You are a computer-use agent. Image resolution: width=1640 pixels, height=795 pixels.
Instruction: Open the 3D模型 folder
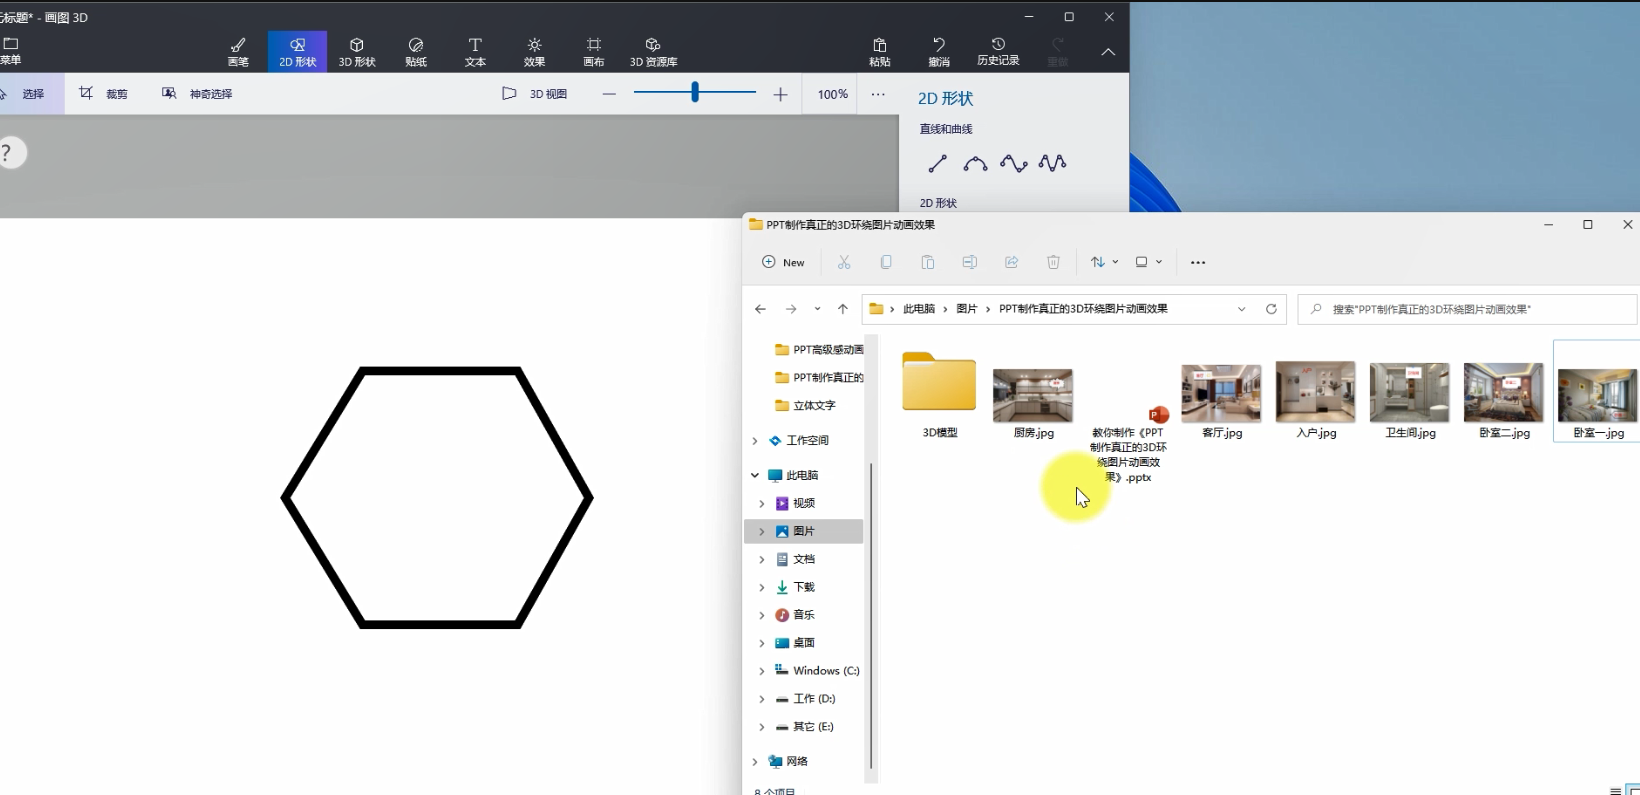[x=939, y=395]
